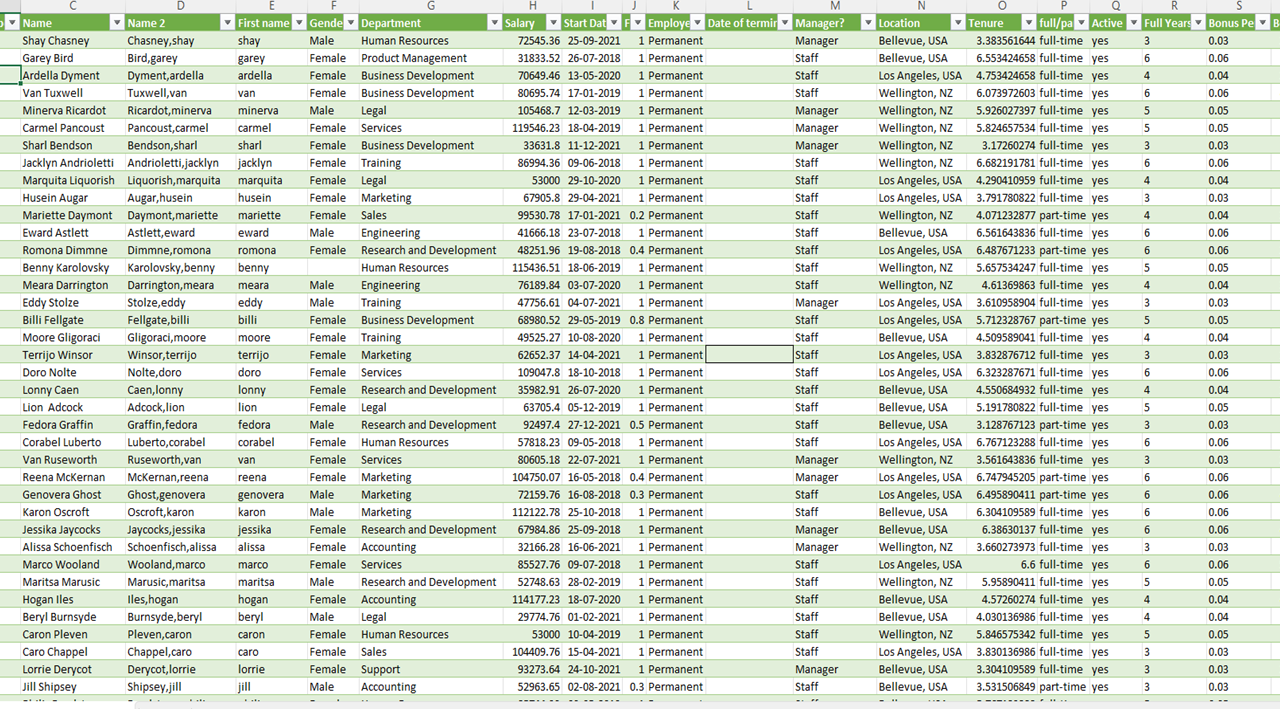Viewport: 1280px width, 720px height.
Task: Select the cell Dyment,ardella
Action: pos(180,76)
